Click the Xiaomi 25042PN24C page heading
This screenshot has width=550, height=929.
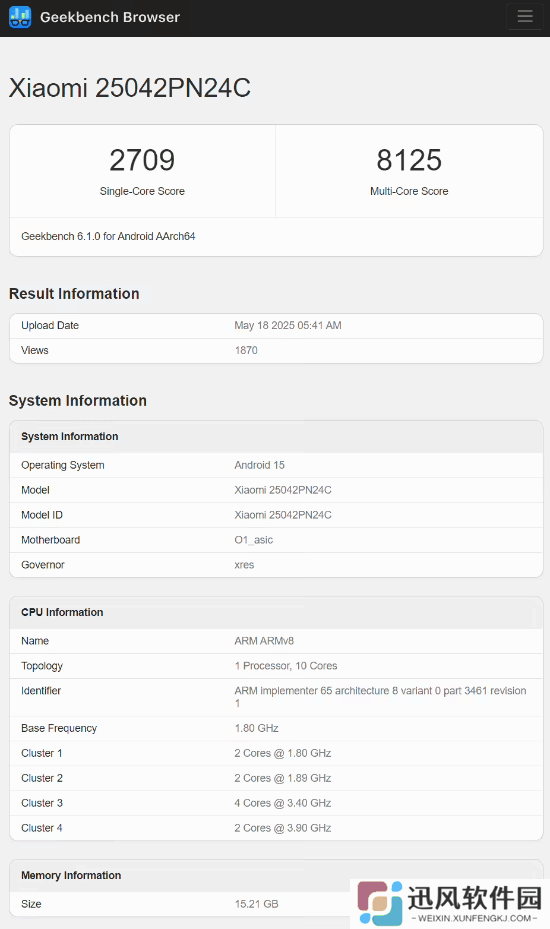(130, 88)
